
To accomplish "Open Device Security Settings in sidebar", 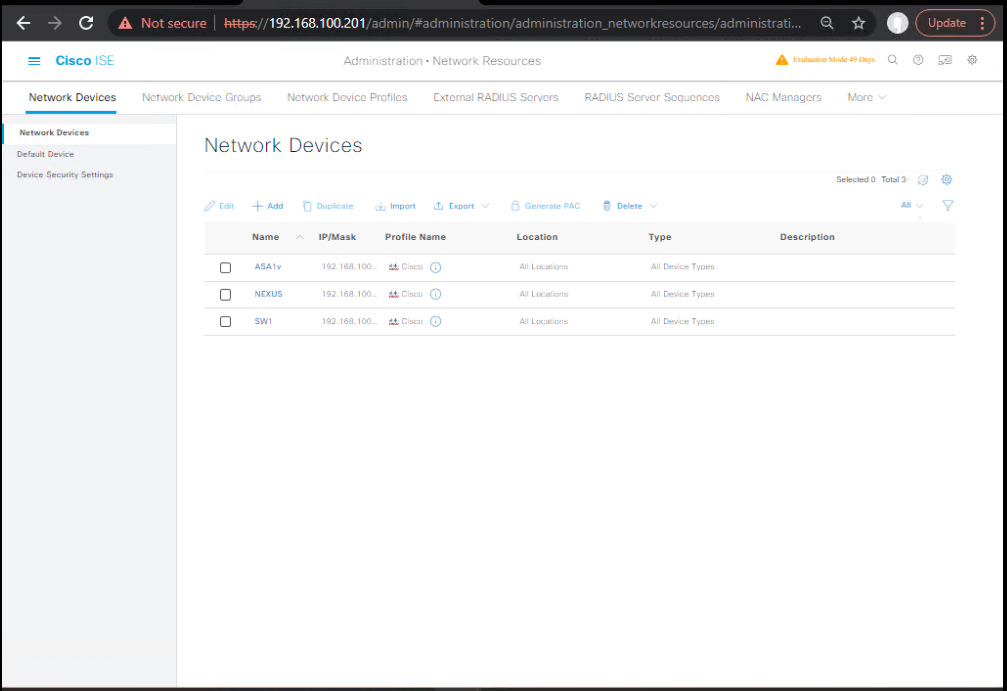I will (x=65, y=175).
